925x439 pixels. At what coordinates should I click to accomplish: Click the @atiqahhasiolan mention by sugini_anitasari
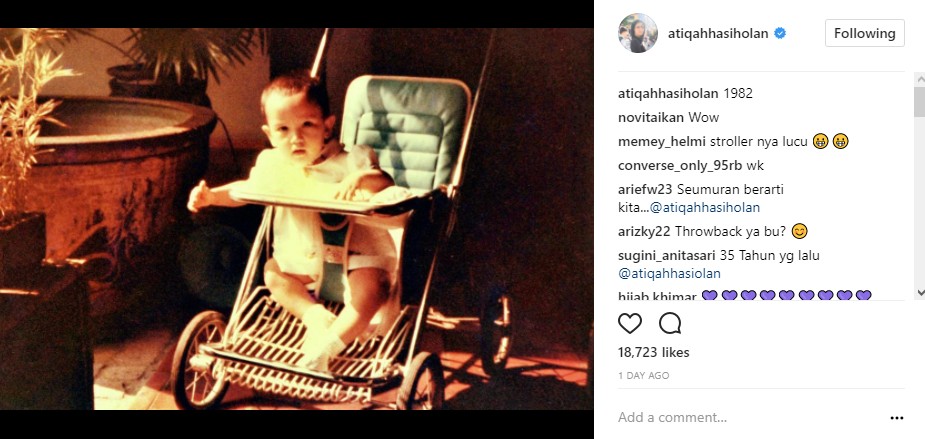pyautogui.click(x=670, y=274)
